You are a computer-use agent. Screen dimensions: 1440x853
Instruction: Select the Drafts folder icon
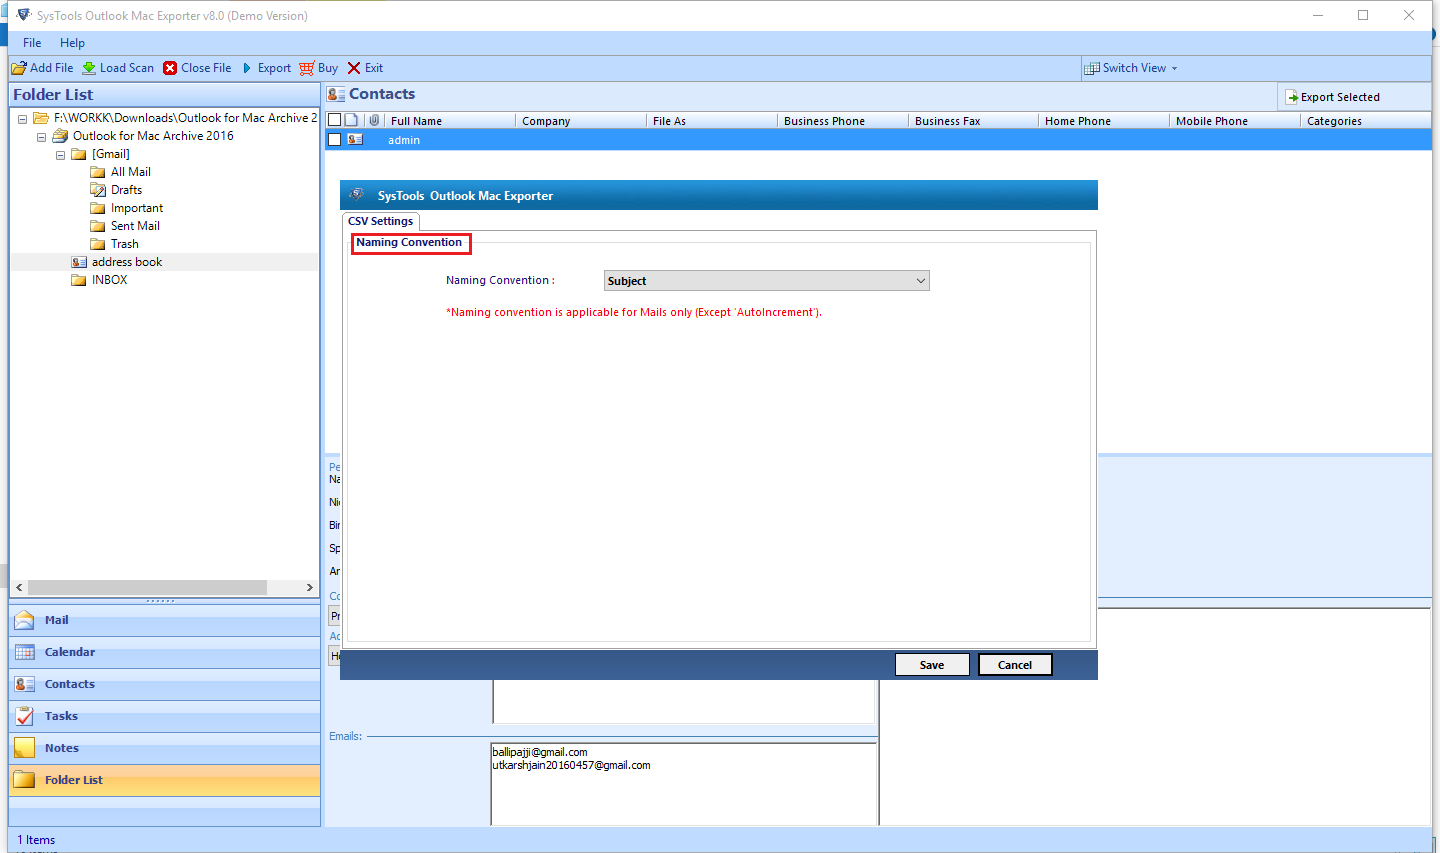(x=98, y=190)
